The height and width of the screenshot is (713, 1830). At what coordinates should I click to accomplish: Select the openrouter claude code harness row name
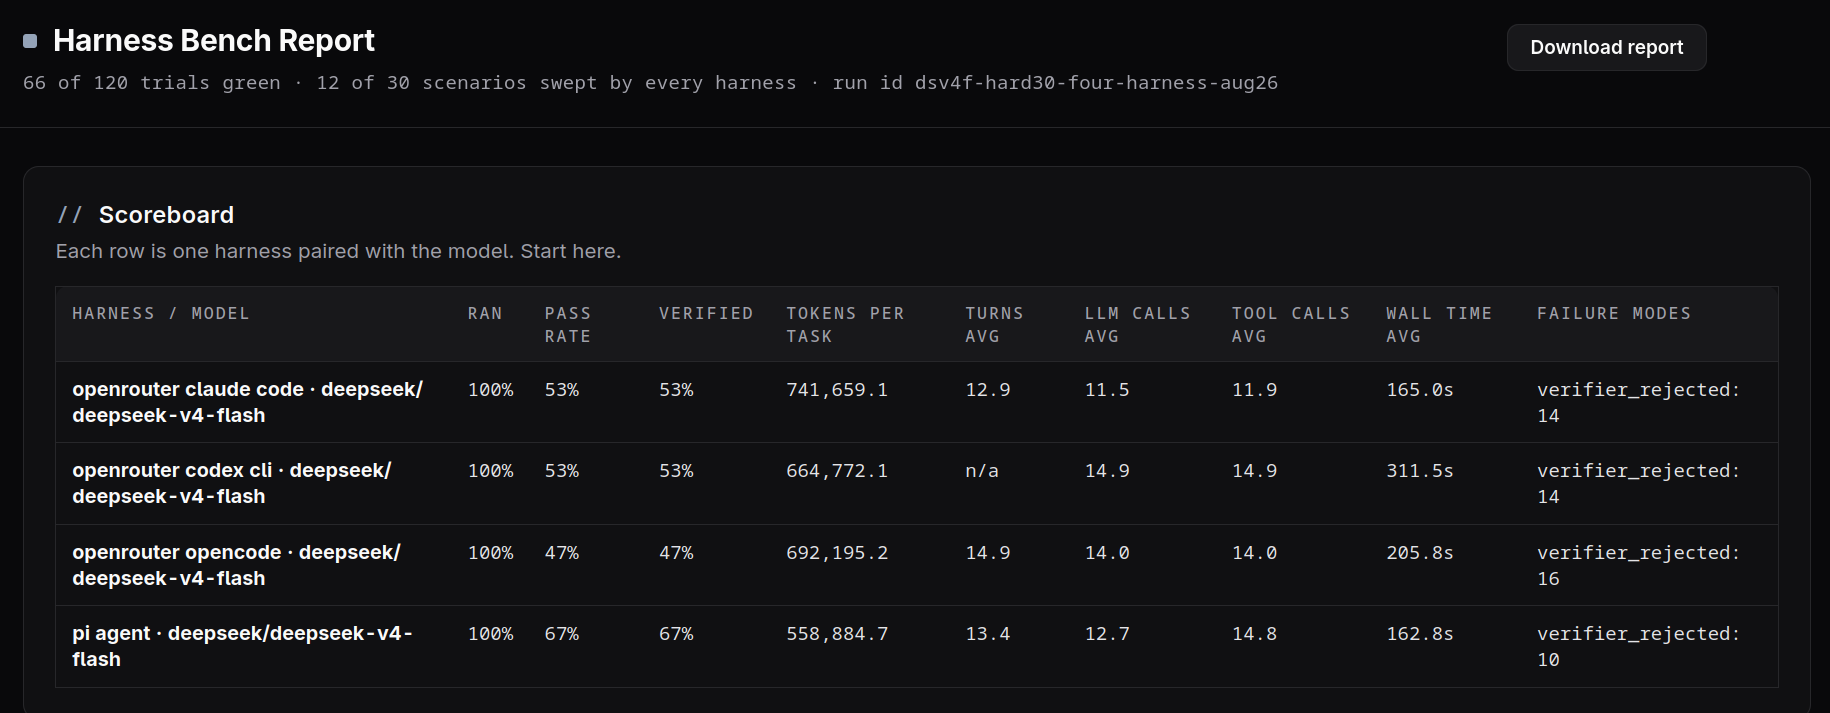pos(248,402)
